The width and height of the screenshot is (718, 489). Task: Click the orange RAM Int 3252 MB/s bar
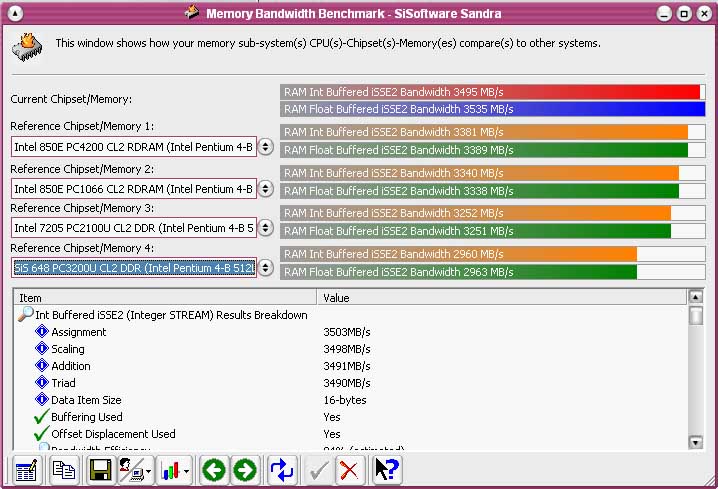(492, 213)
